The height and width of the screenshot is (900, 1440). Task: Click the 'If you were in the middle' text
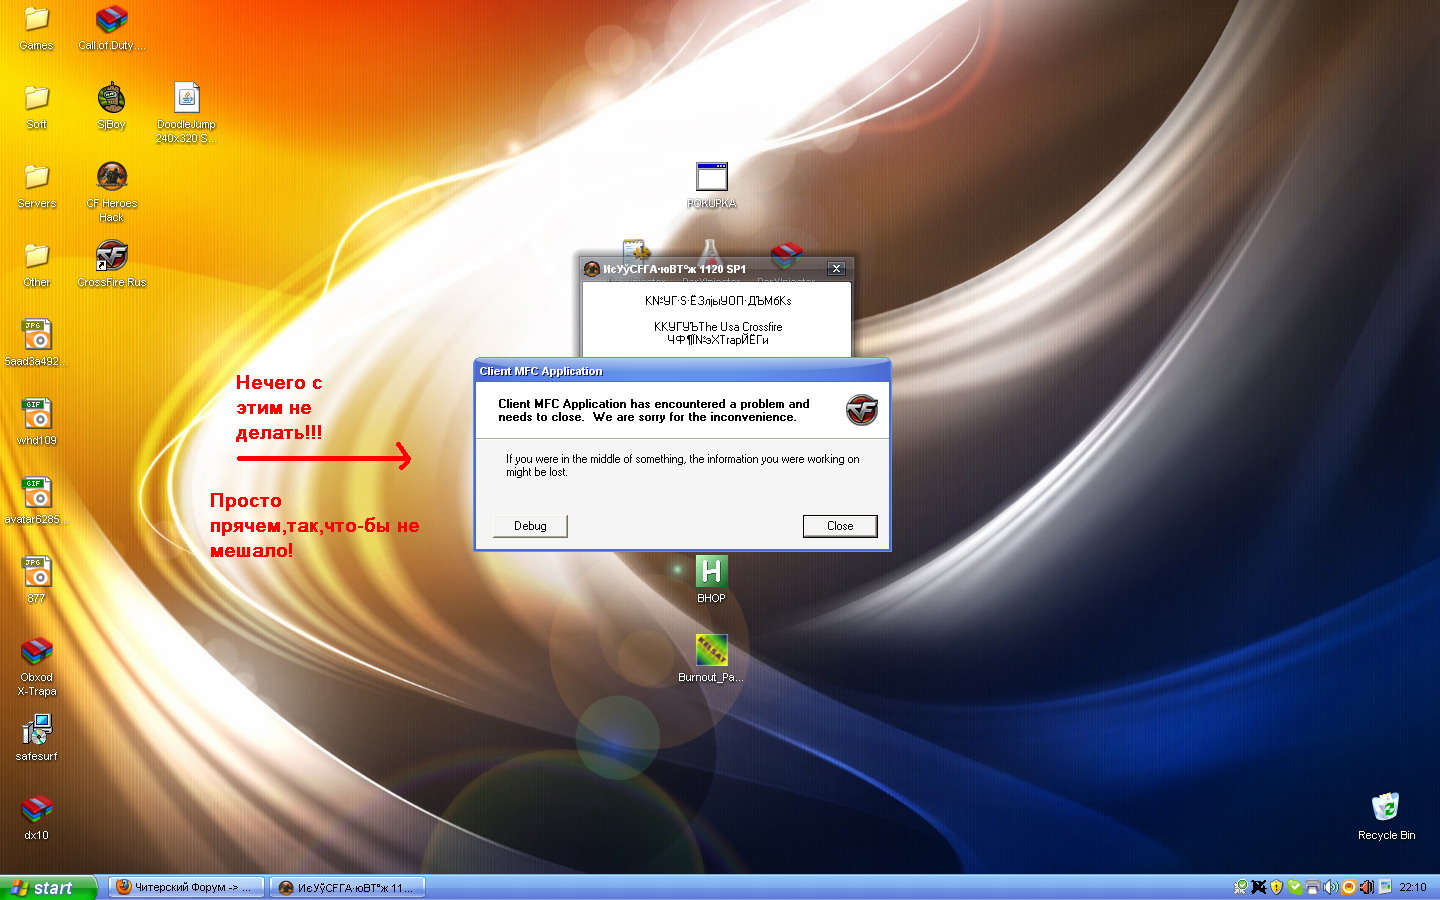(x=682, y=466)
